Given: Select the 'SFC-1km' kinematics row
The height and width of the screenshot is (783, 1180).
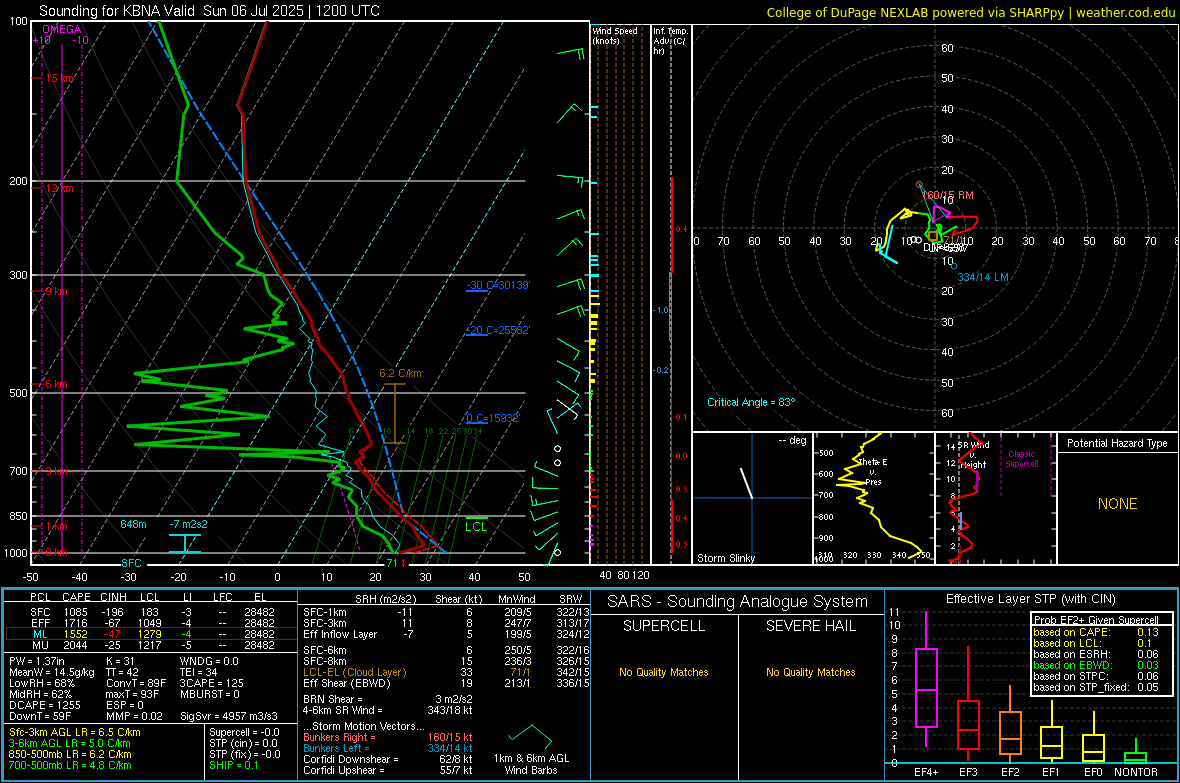Looking at the screenshot, I should (446, 613).
